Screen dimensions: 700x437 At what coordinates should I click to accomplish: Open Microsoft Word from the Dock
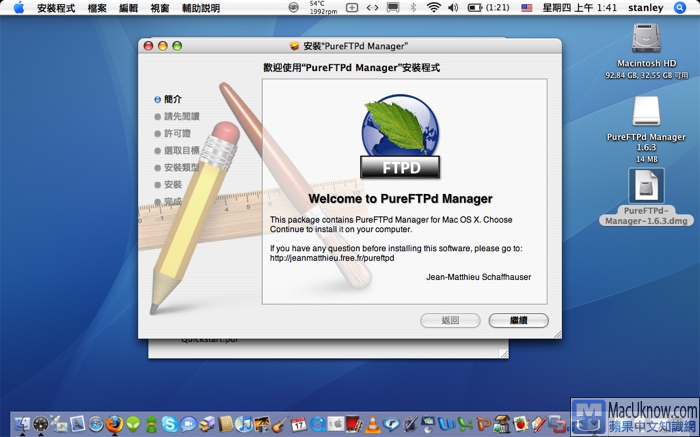click(x=446, y=424)
